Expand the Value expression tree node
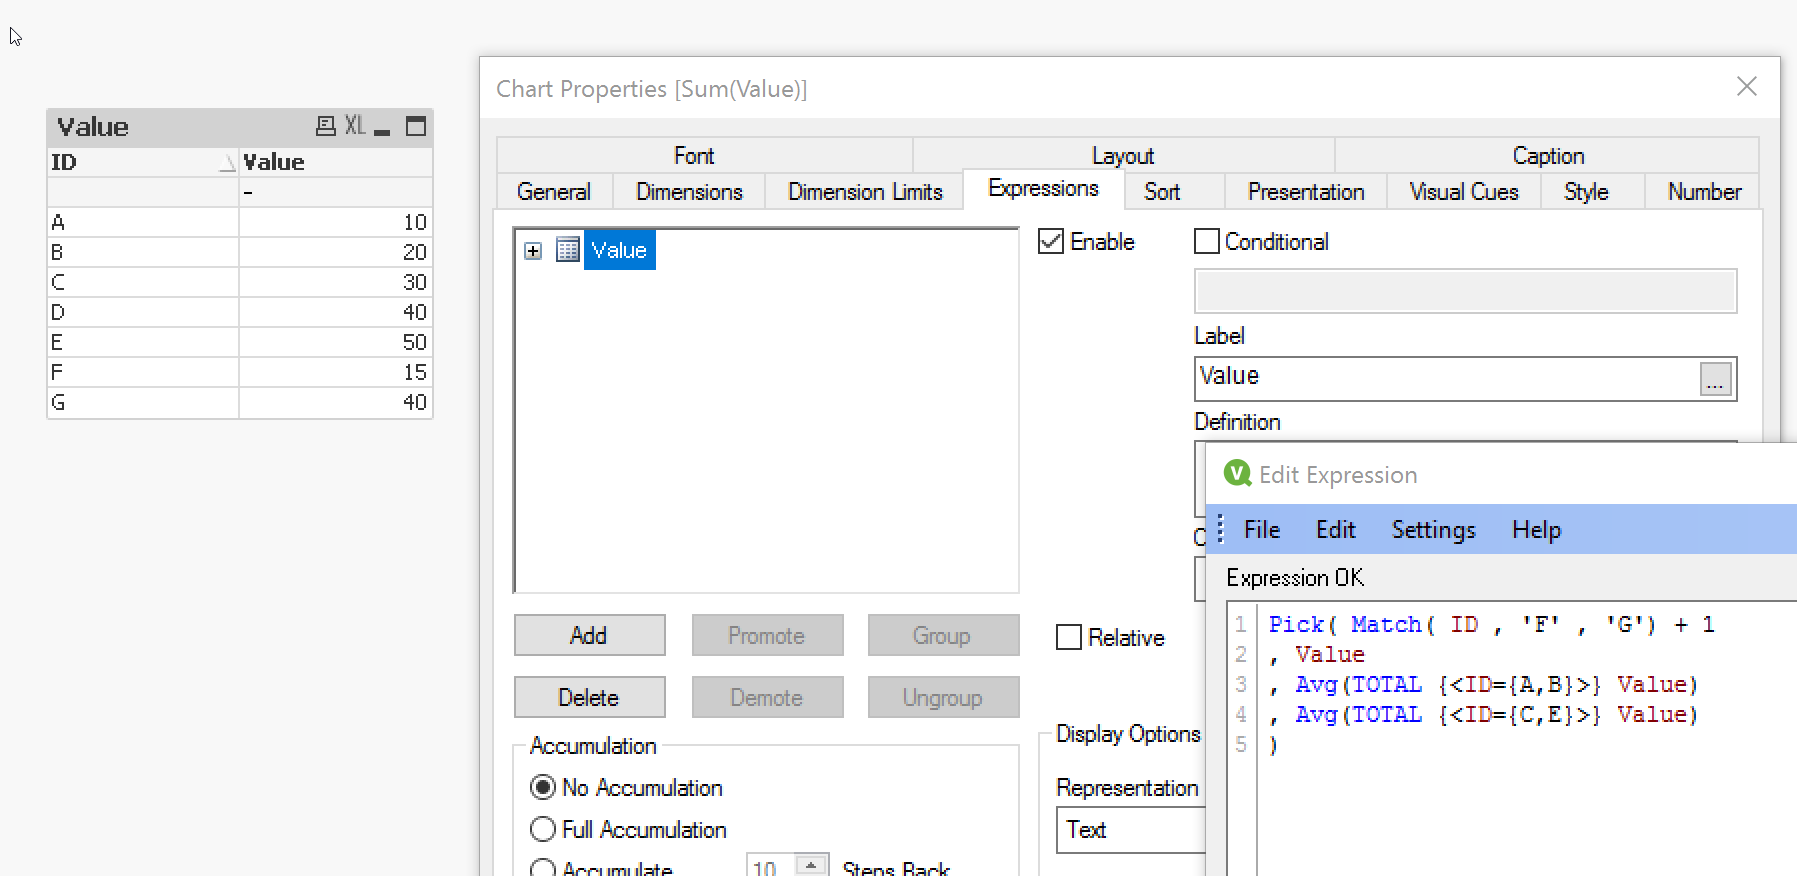Viewport: 1797px width, 876px height. [533, 251]
